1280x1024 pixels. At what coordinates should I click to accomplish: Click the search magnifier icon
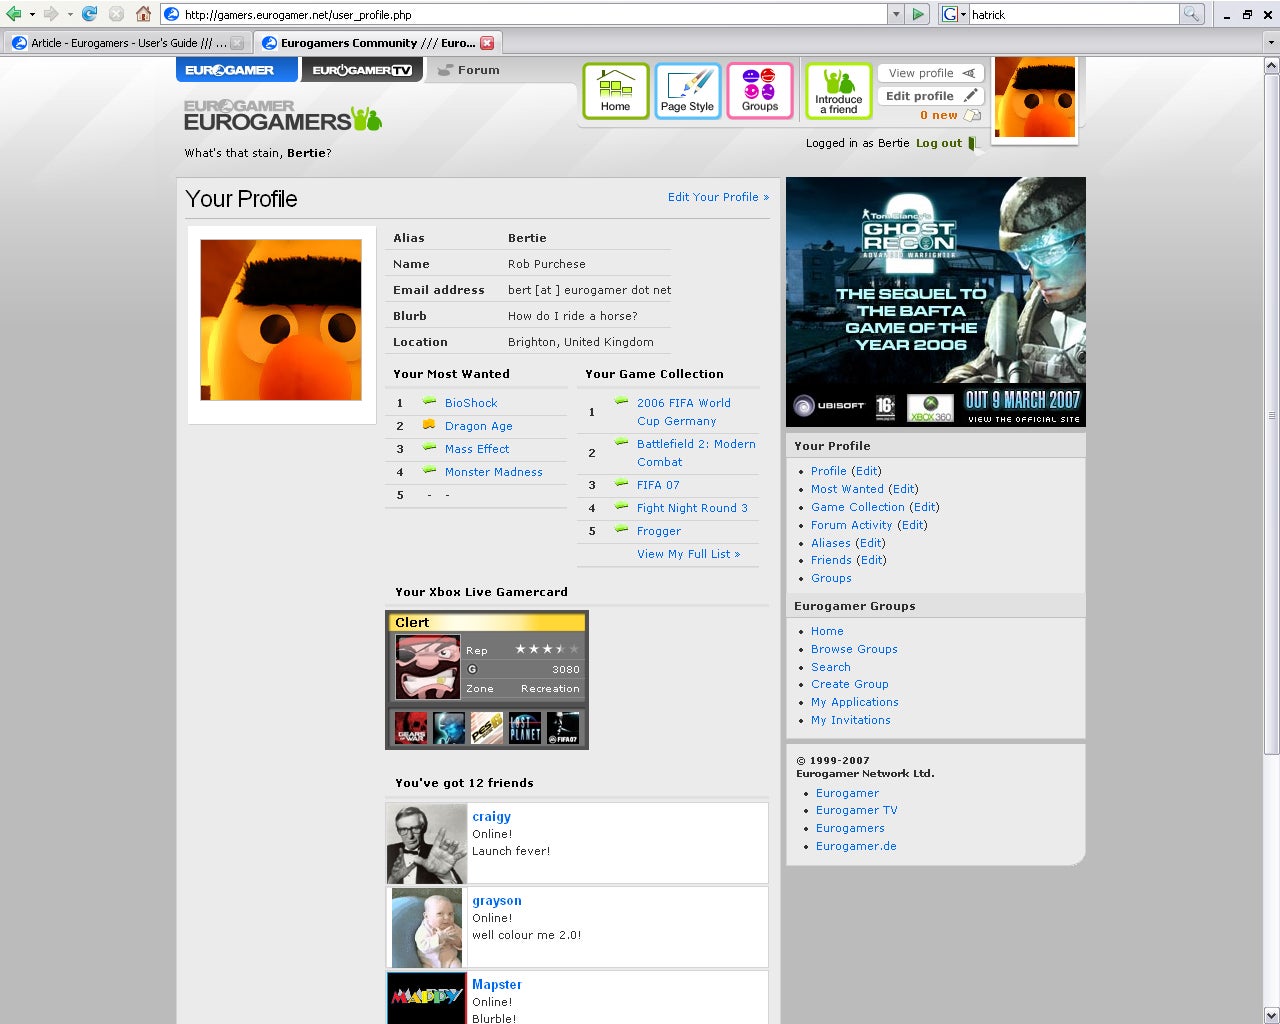(x=1191, y=14)
